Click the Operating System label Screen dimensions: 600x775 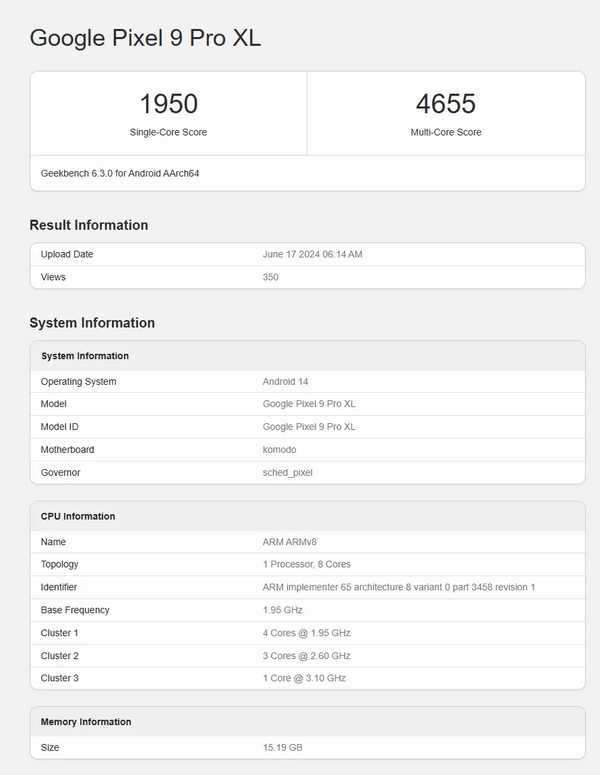point(79,382)
